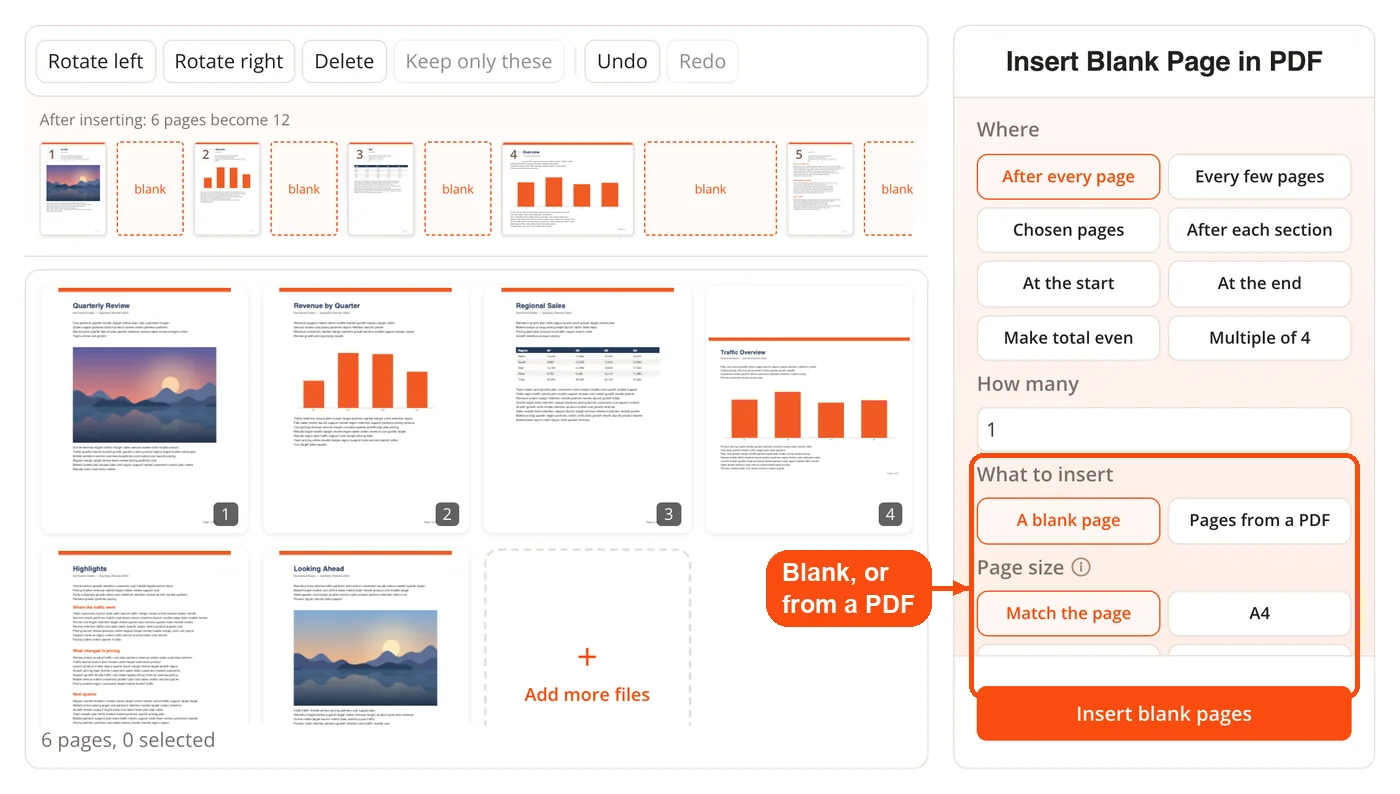Click the Keep only these button
1400x794 pixels.
479,61
